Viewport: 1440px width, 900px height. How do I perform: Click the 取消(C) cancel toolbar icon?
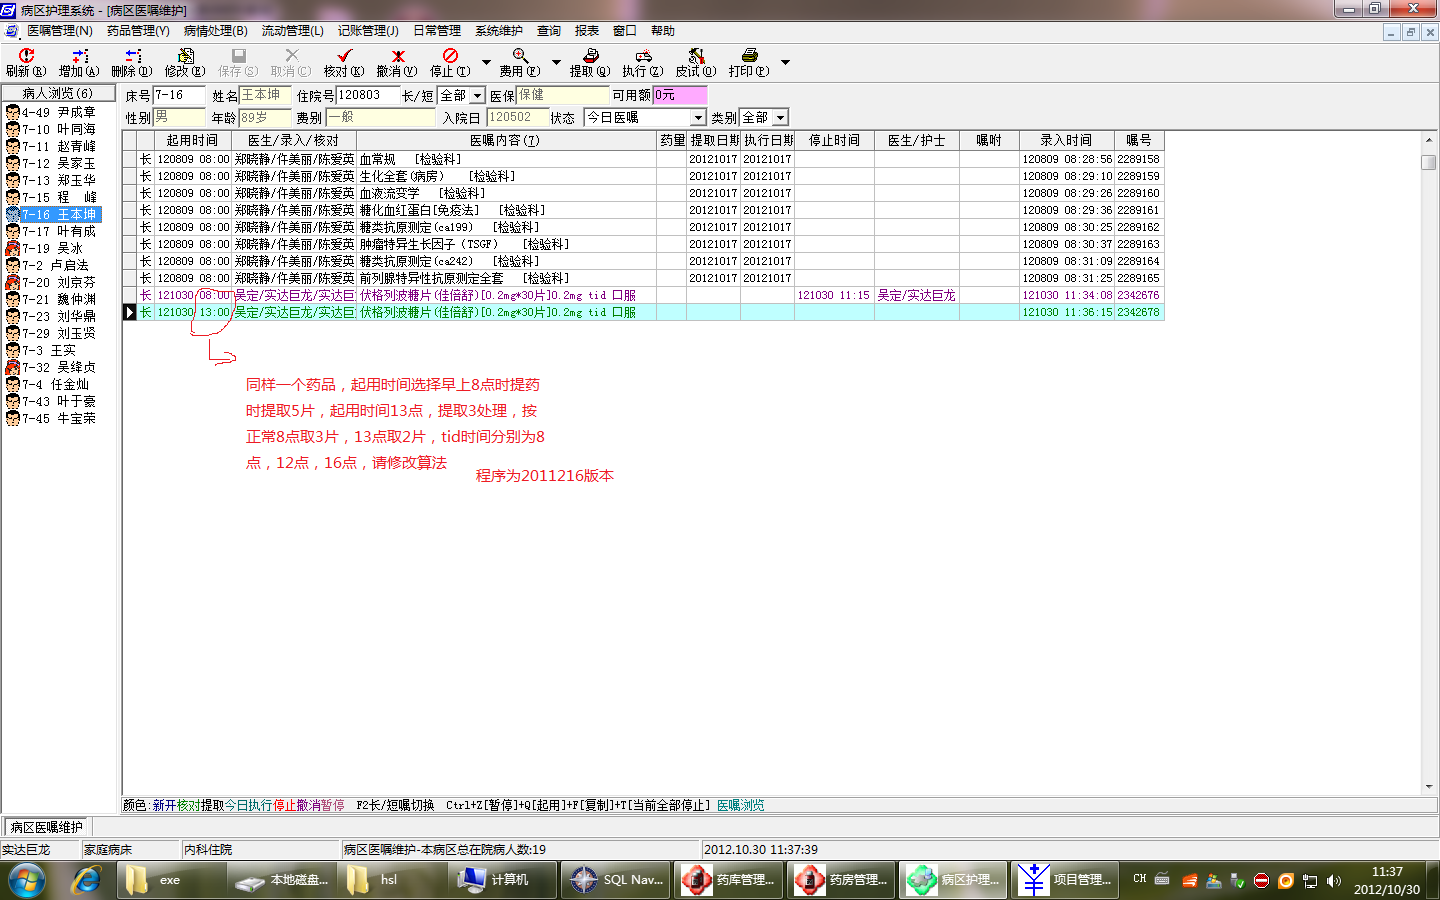[291, 62]
